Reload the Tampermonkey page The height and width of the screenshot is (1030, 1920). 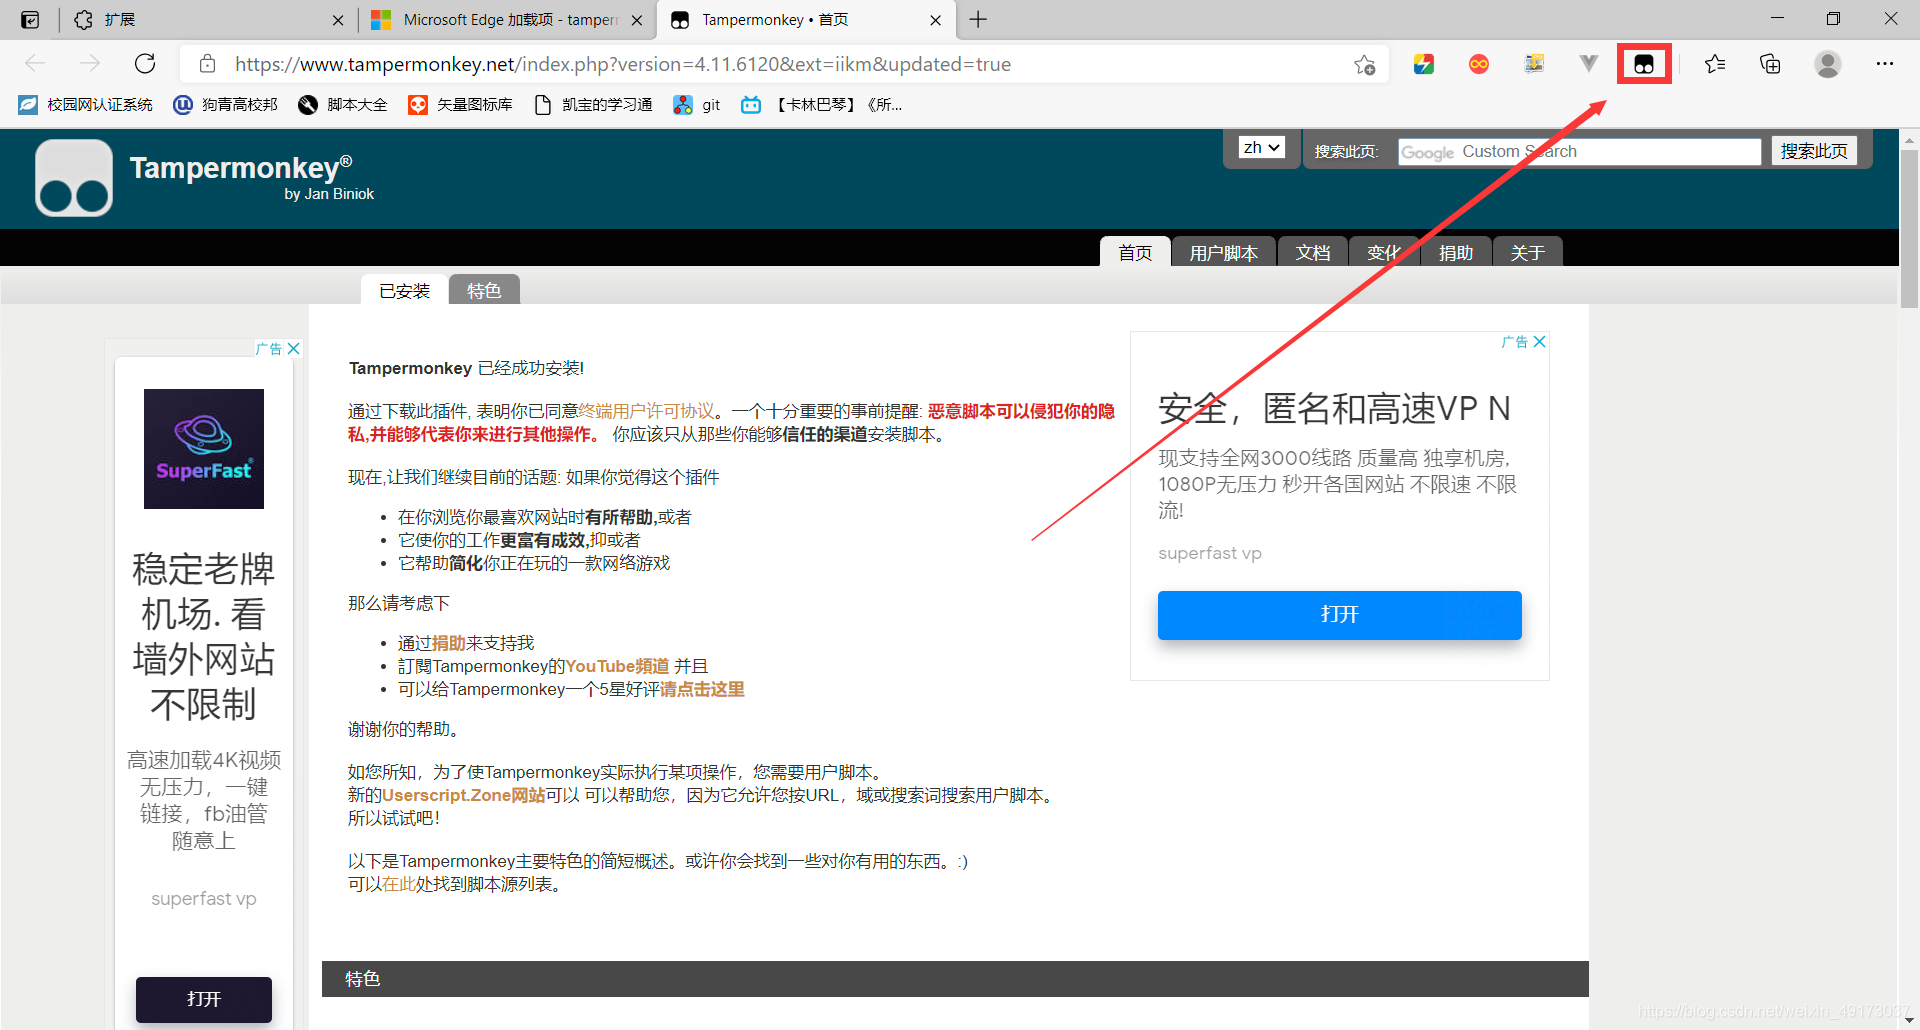145,64
